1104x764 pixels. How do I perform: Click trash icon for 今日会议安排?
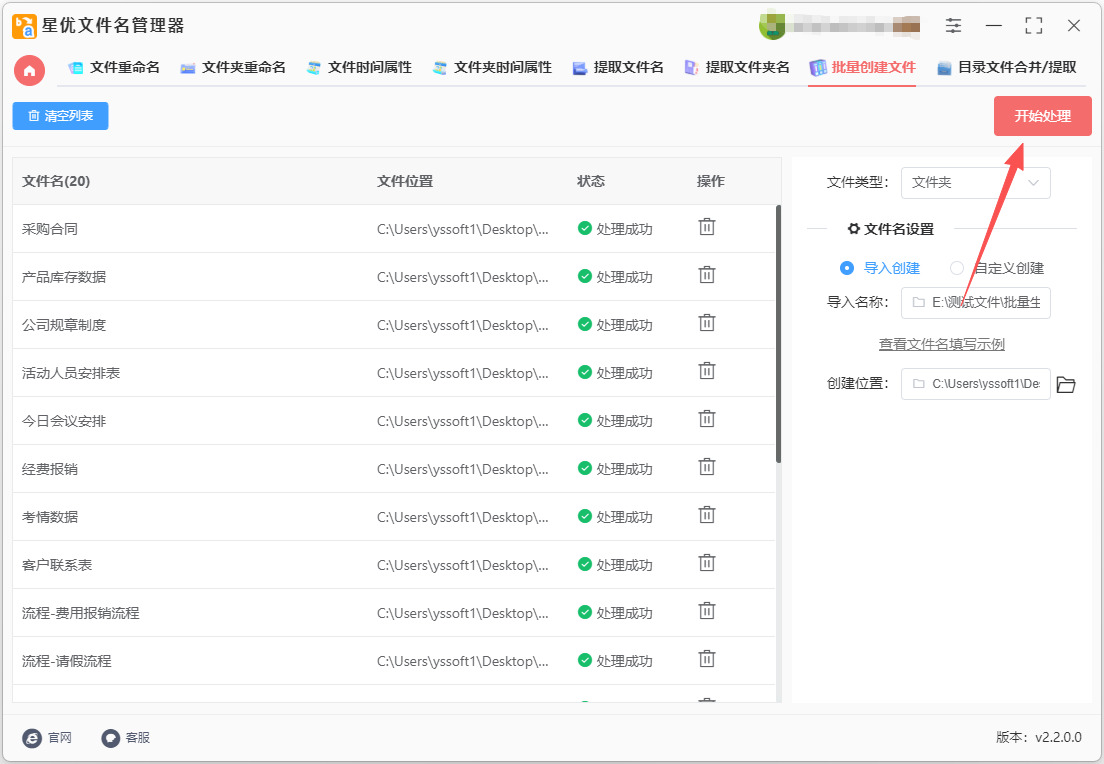pyautogui.click(x=707, y=419)
